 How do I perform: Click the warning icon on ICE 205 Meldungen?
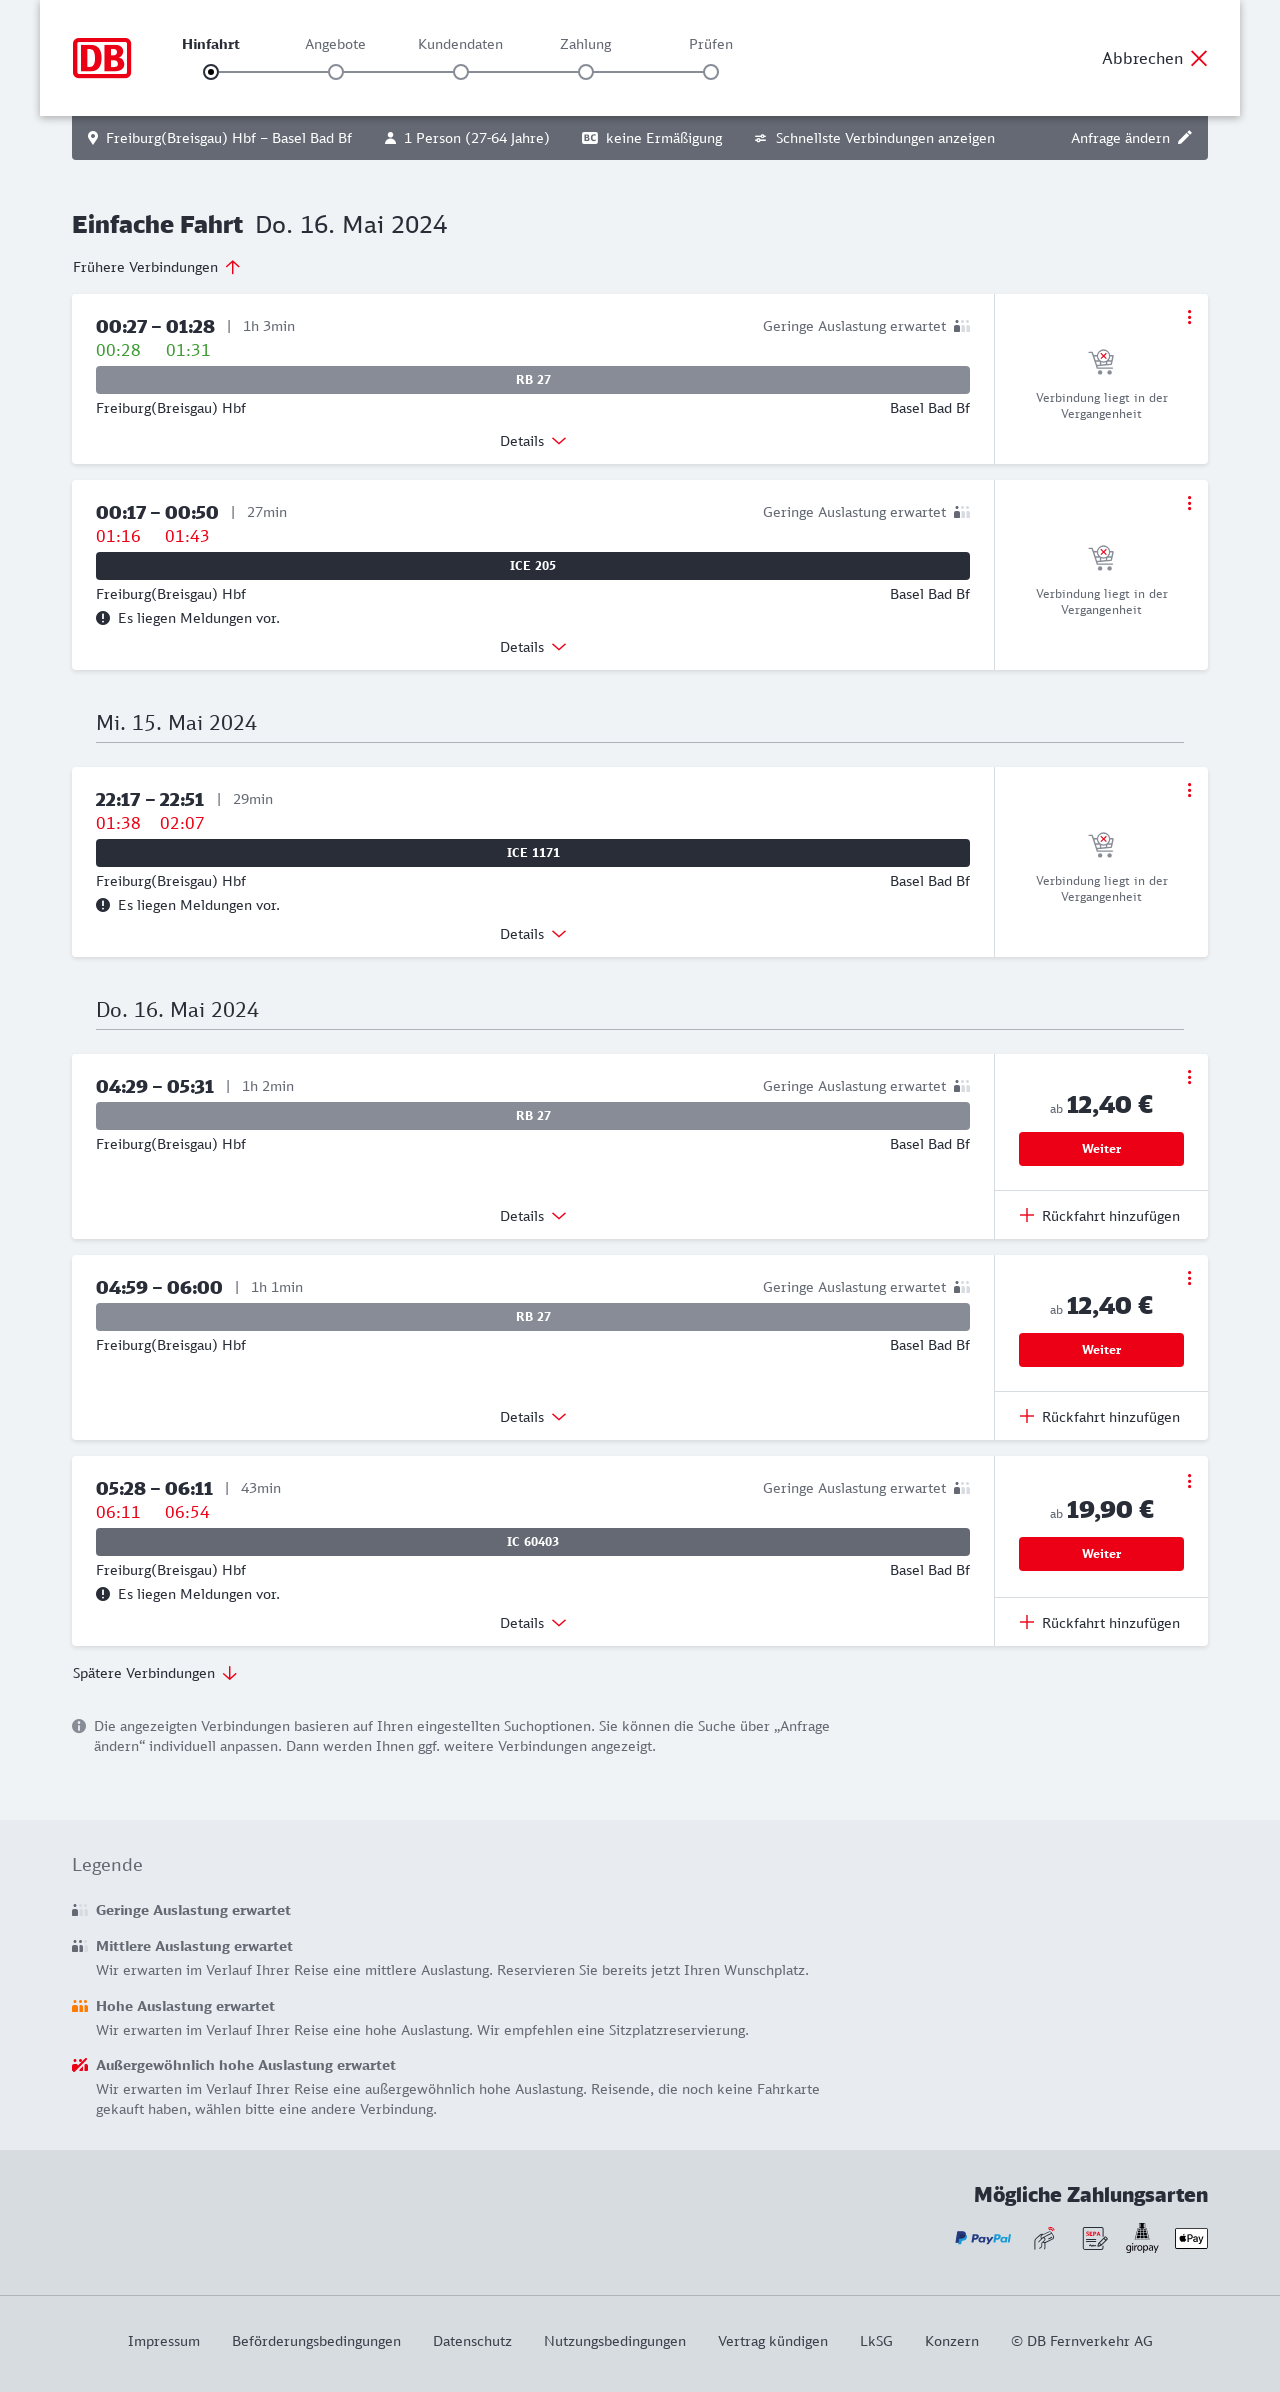pyautogui.click(x=103, y=618)
